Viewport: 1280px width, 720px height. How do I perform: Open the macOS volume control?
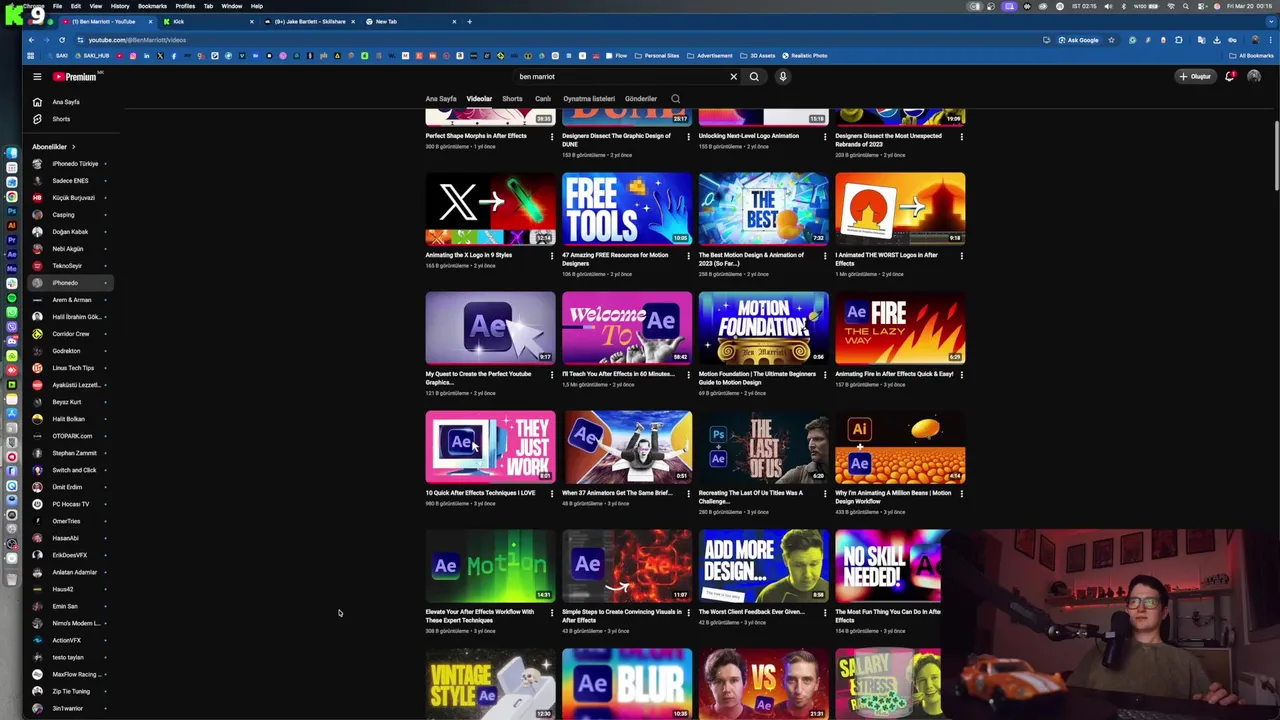coord(1108,6)
